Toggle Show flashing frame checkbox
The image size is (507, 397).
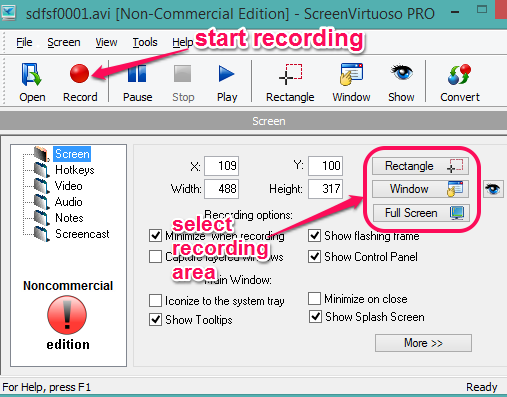point(314,235)
